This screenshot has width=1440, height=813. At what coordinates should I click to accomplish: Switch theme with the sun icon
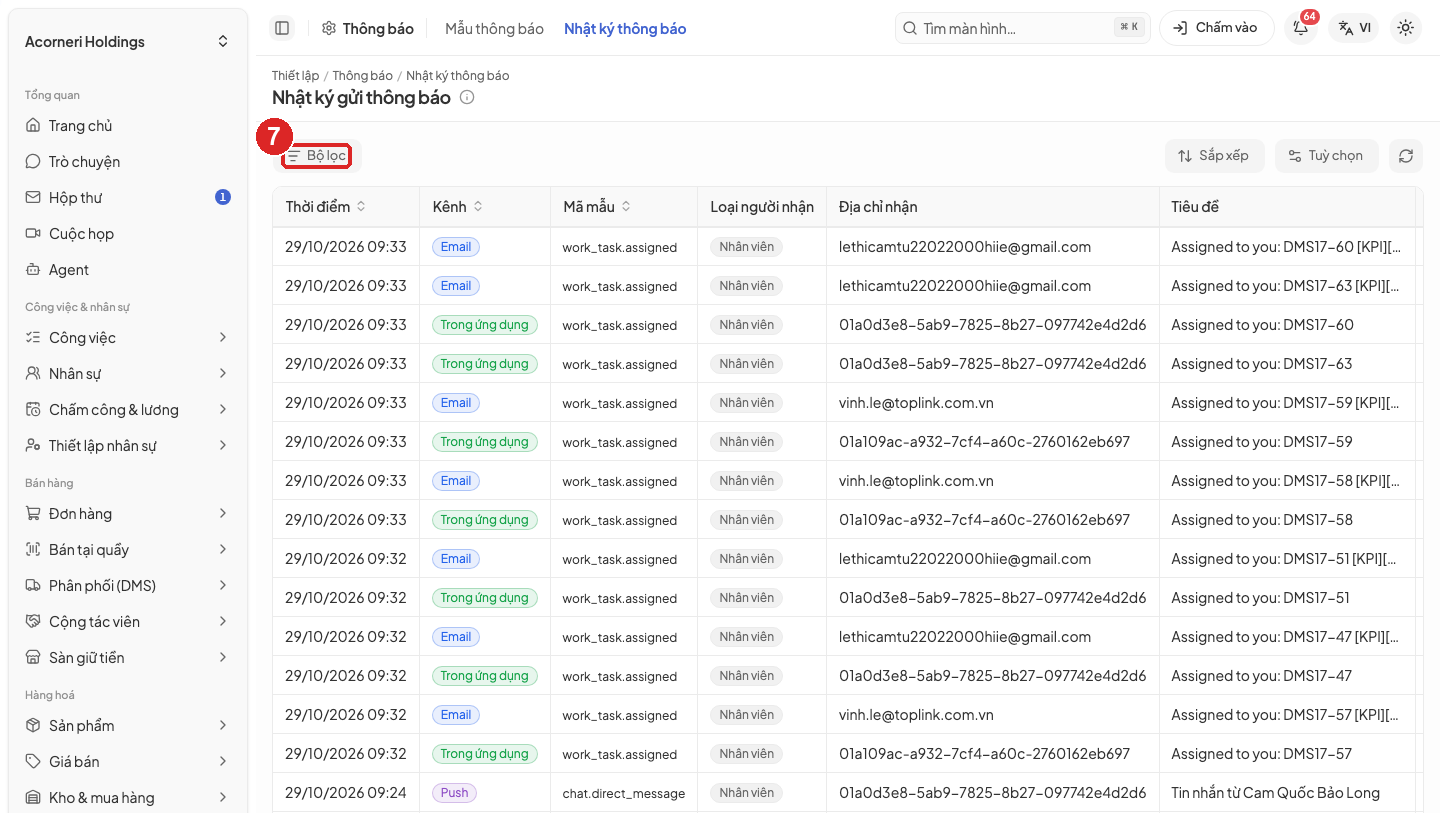pyautogui.click(x=1406, y=28)
